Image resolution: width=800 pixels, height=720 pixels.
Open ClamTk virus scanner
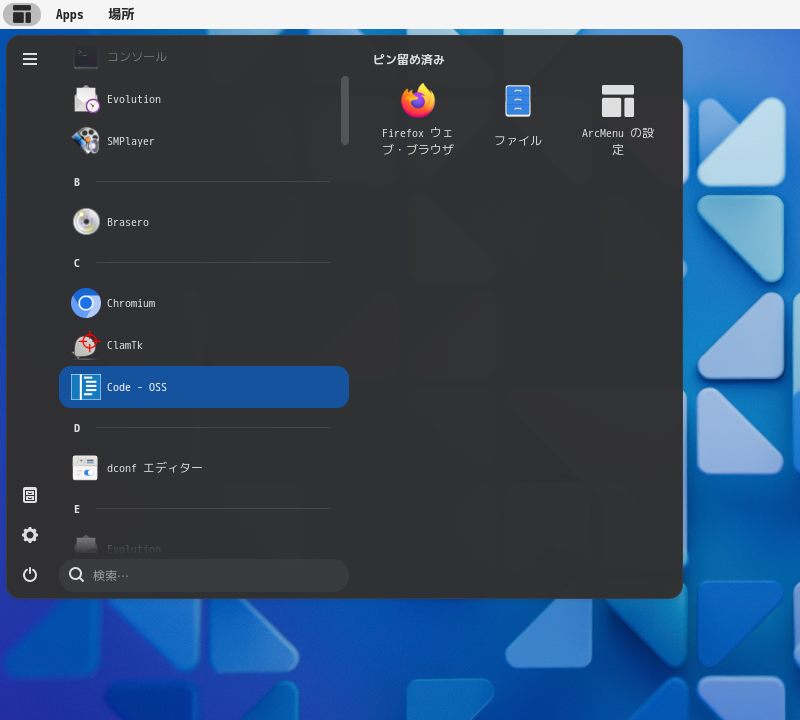tap(204, 345)
